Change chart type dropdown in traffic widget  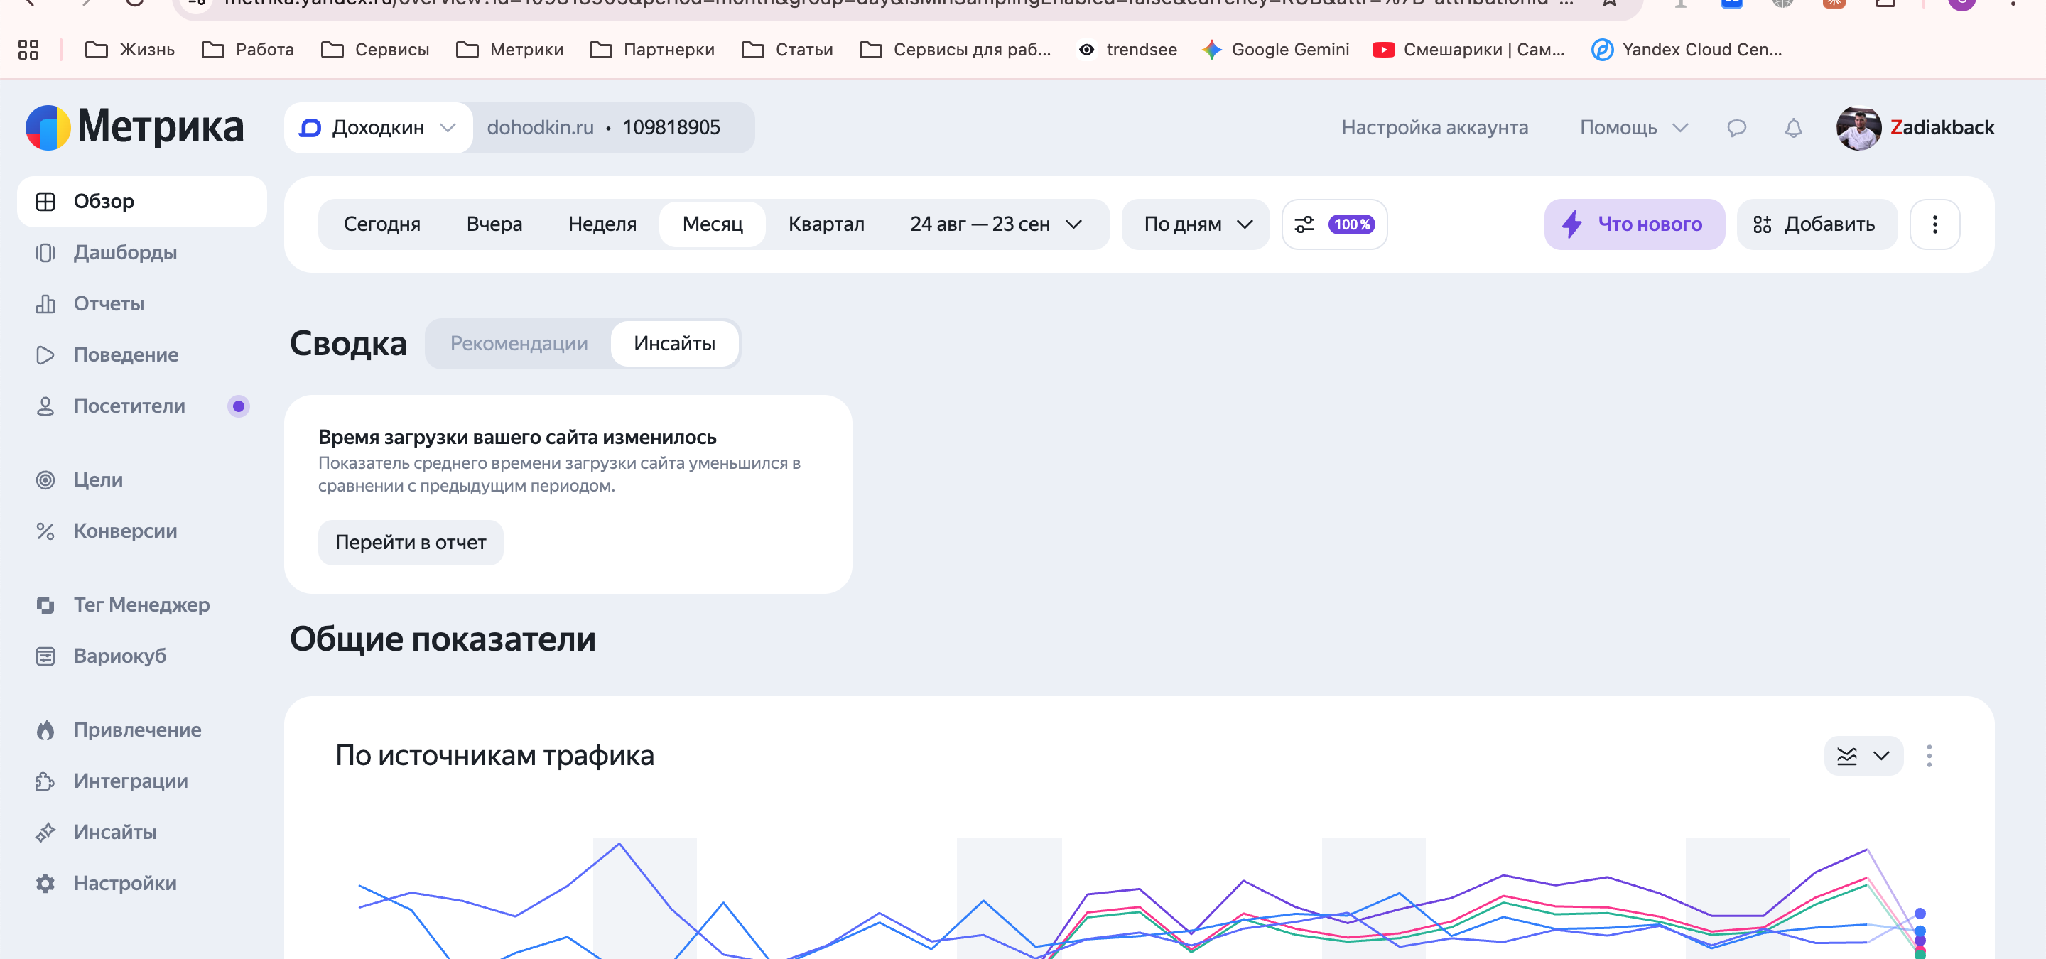point(1863,756)
